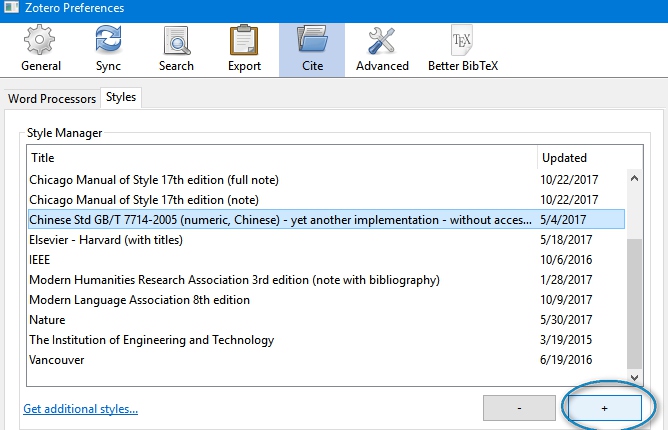Image resolution: width=668 pixels, height=430 pixels.
Task: Click the 5/4/2017 updated date cell
Action: click(x=563, y=220)
